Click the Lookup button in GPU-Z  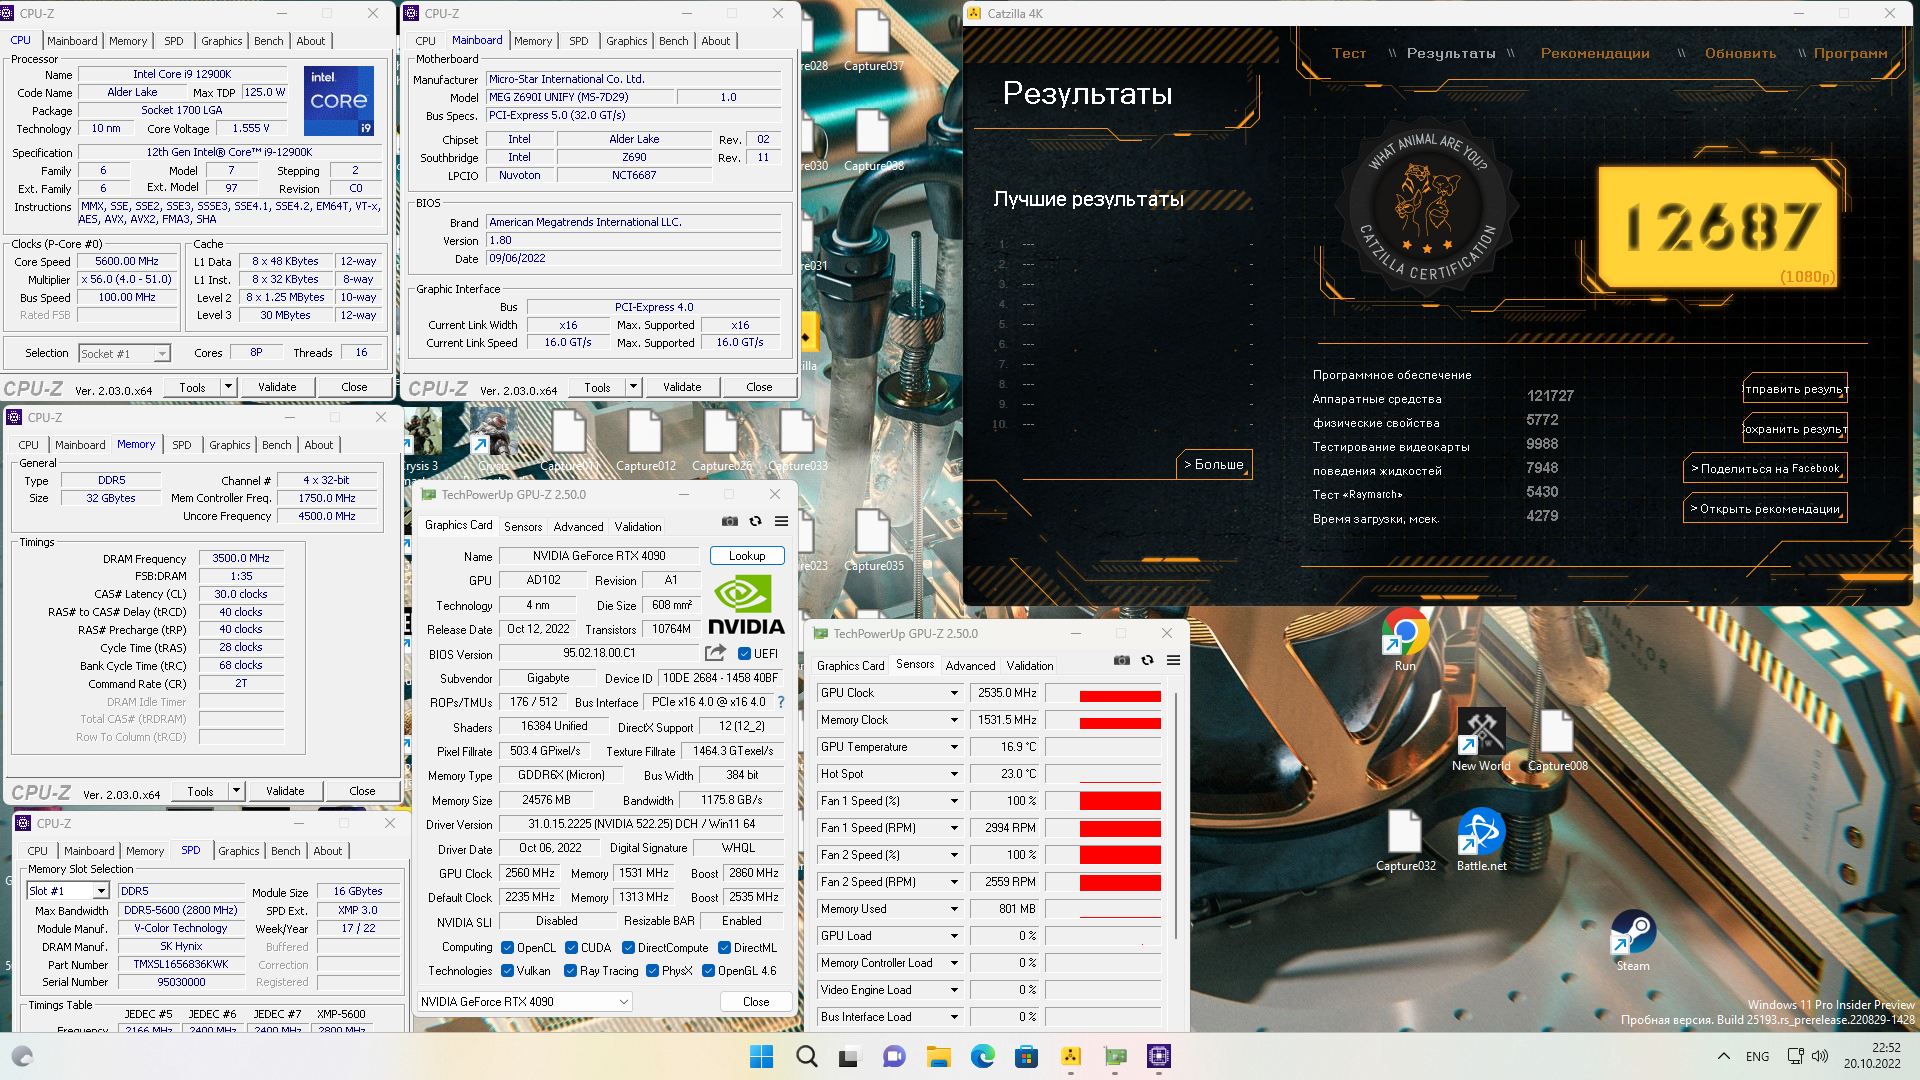[x=747, y=556]
